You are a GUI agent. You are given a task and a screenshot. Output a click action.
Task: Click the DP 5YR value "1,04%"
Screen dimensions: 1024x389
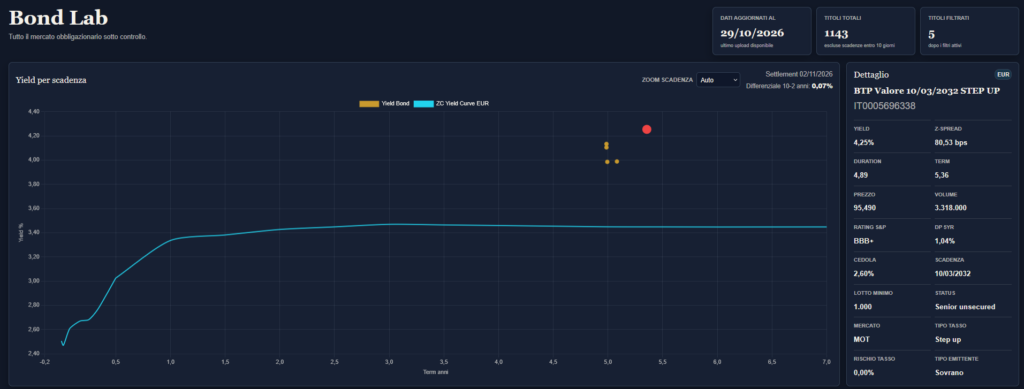coord(945,240)
